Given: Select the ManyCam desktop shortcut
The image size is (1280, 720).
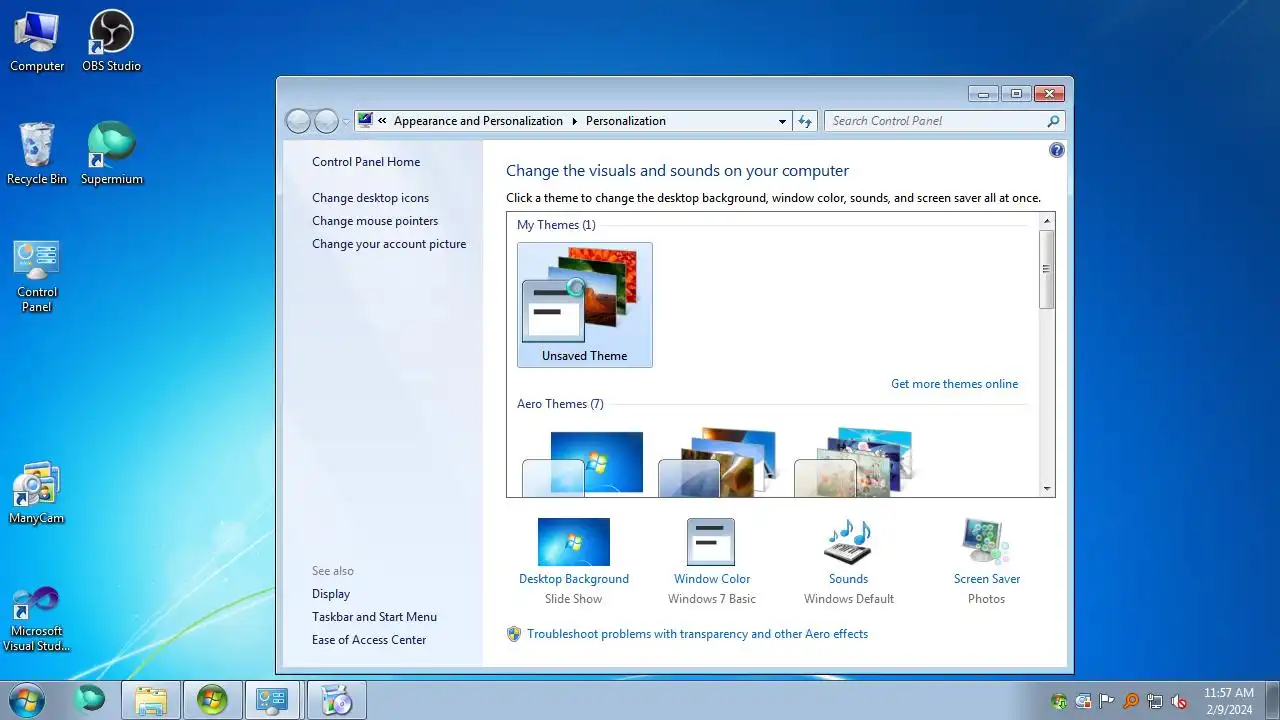Looking at the screenshot, I should pyautogui.click(x=37, y=493).
